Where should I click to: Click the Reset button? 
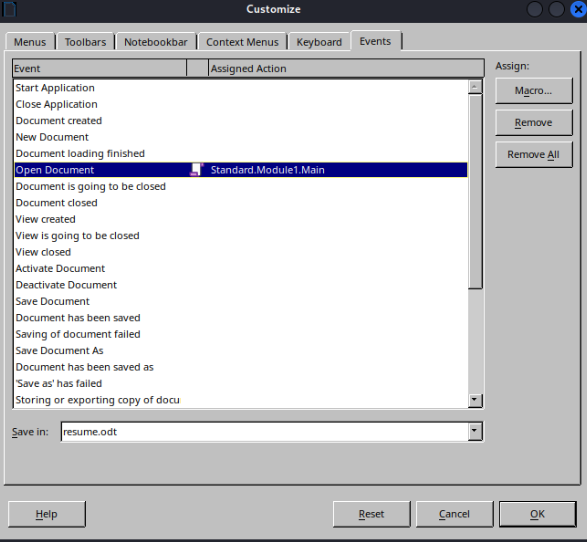[371, 514]
